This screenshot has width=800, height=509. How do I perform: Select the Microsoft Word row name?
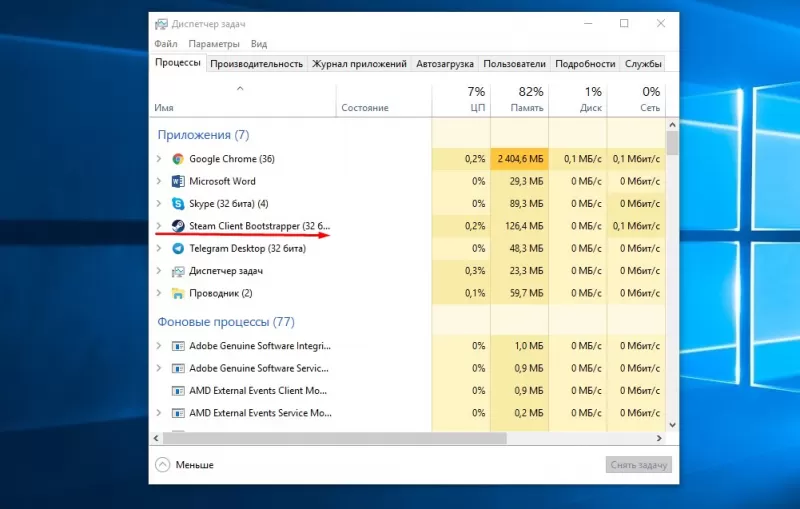point(222,181)
